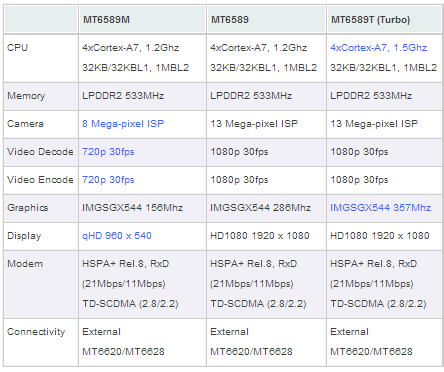The height and width of the screenshot is (372, 444).
Task: Click 720p 30fps in Video Decode row
Action: (108, 152)
